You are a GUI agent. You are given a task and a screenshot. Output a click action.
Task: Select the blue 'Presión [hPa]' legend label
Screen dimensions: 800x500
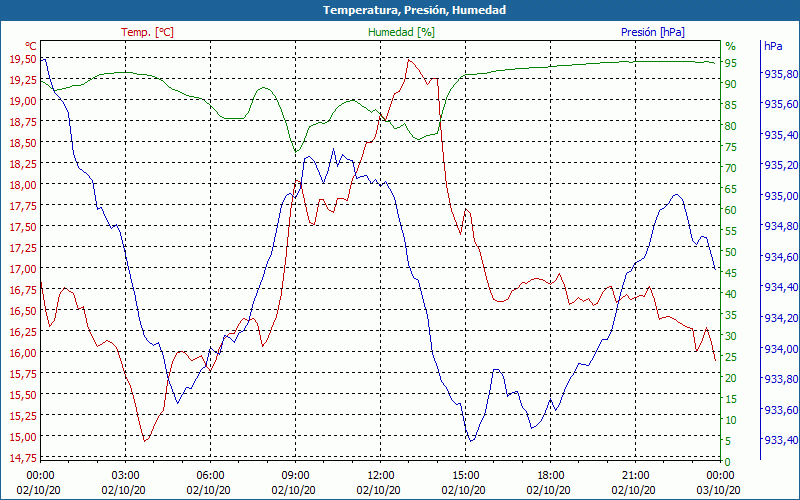click(x=653, y=32)
